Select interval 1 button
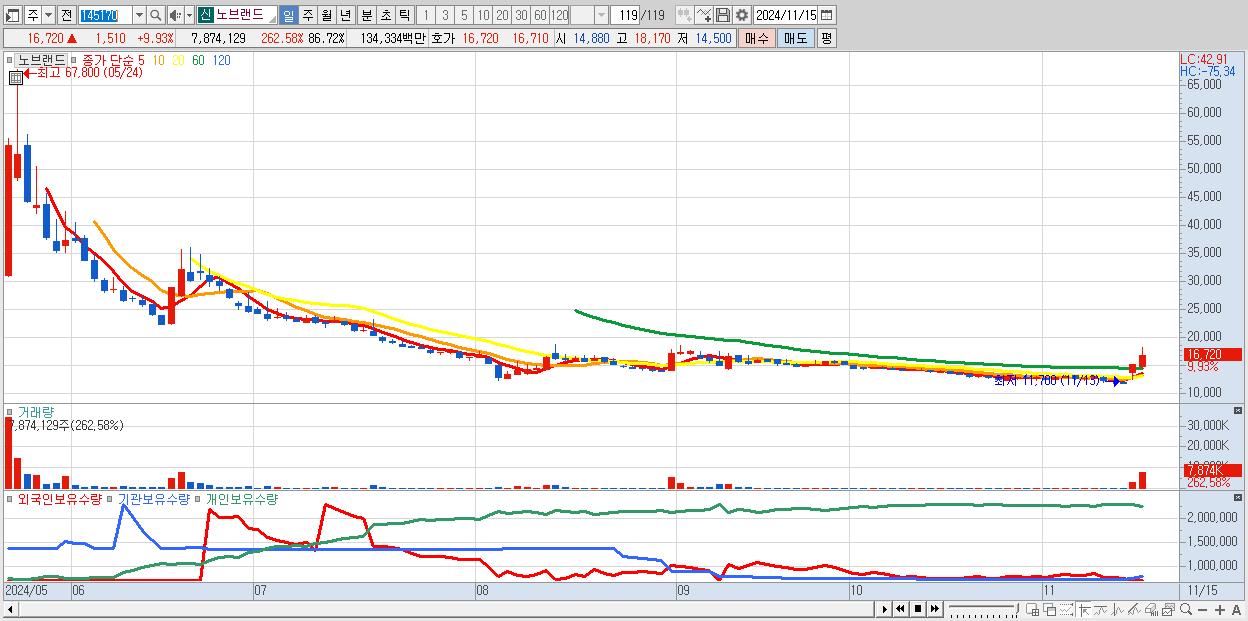The height and width of the screenshot is (621, 1248). point(426,15)
